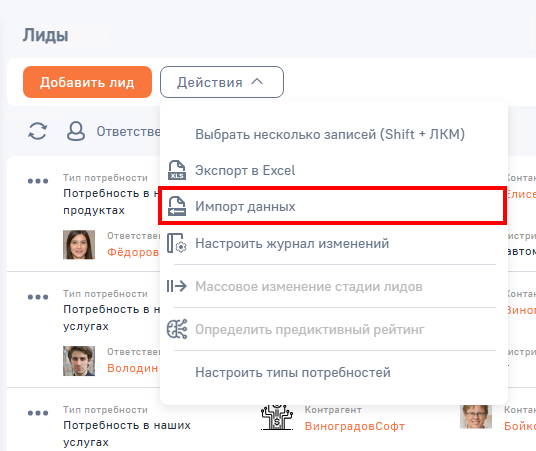536x451 pixels.
Task: Choose Выбрать несколько записей (Shift + ЛКМ)
Action: 330,134
